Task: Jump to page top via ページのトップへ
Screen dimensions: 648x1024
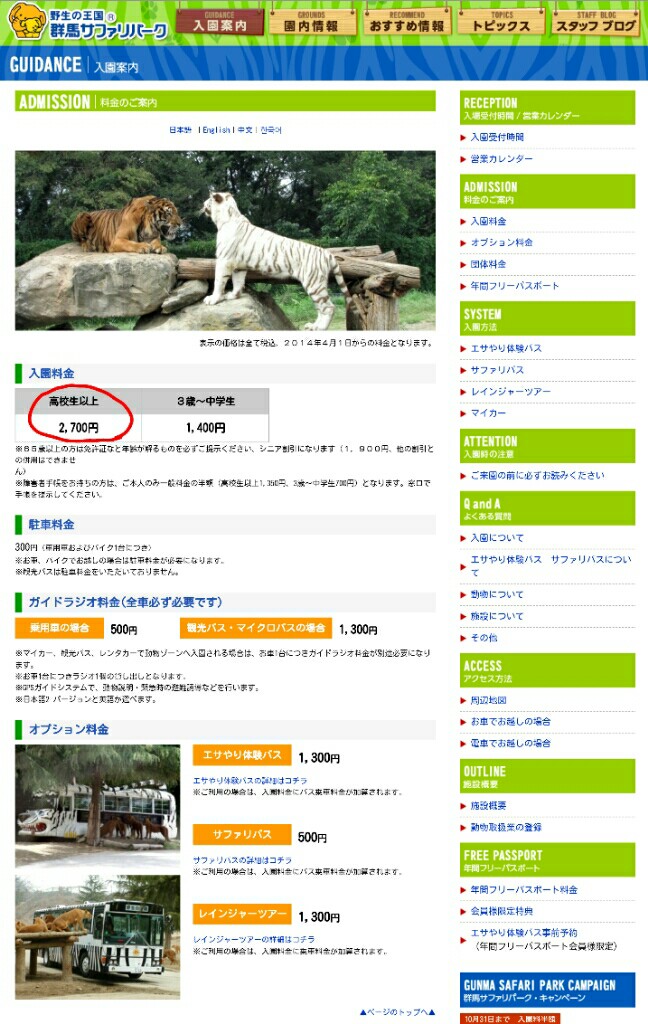Action: (x=397, y=1012)
